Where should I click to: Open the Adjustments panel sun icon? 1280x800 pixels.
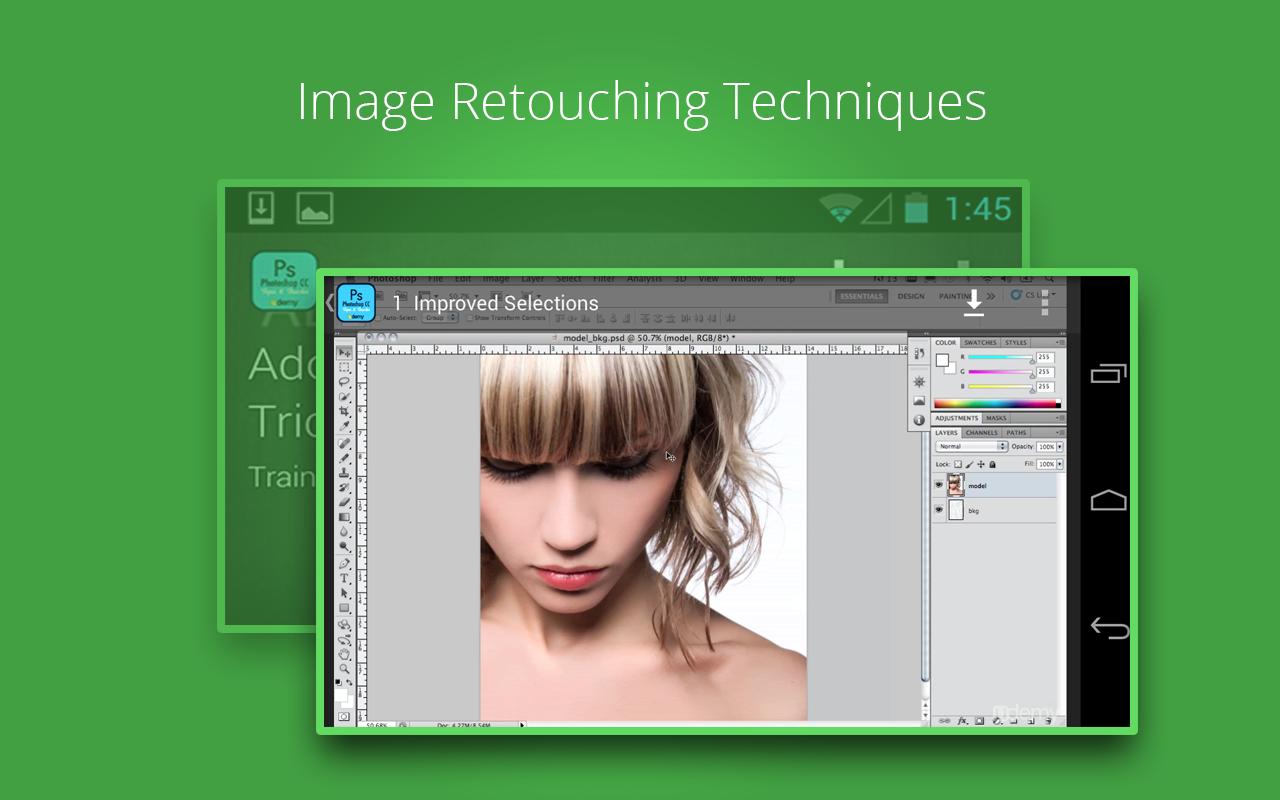click(917, 381)
